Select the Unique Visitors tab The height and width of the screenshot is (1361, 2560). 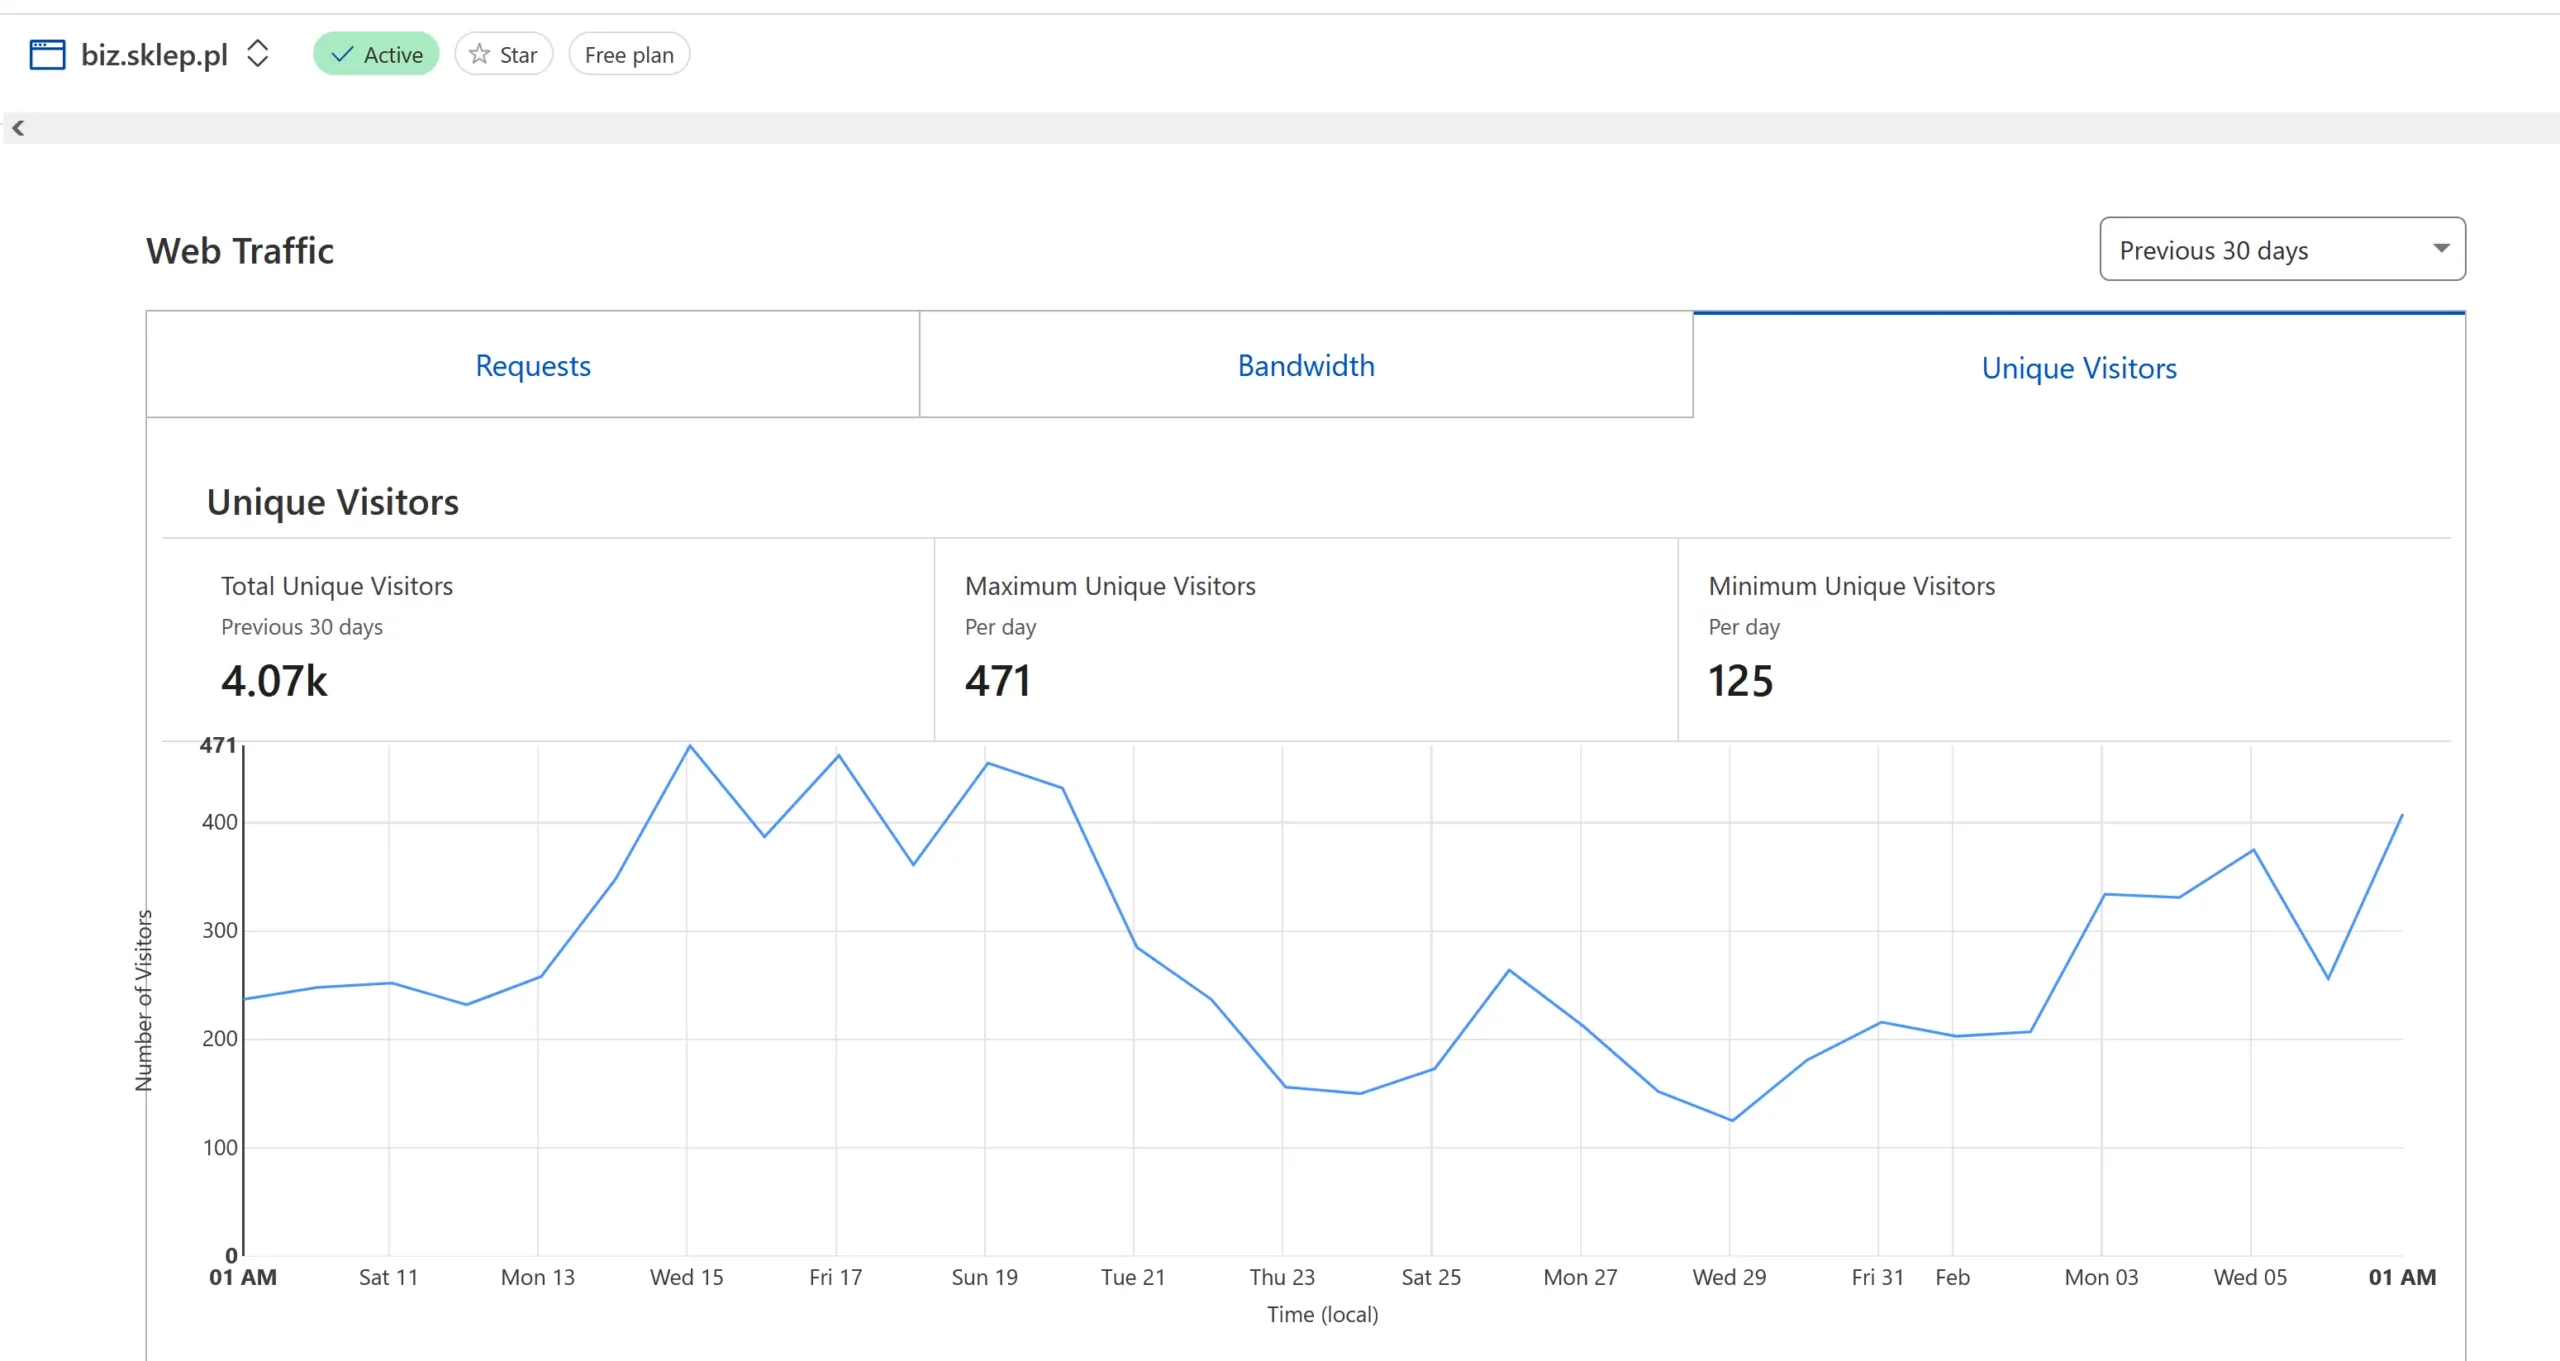[x=2078, y=367]
